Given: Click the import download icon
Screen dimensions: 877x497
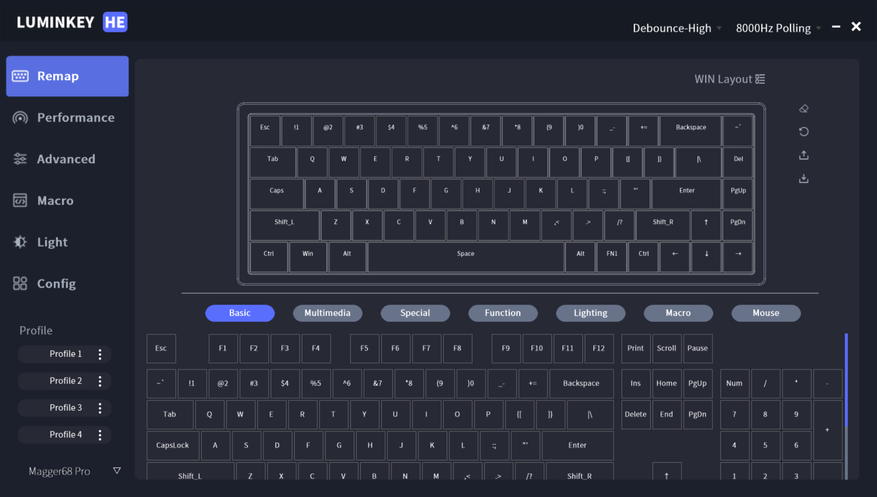Looking at the screenshot, I should tap(804, 178).
